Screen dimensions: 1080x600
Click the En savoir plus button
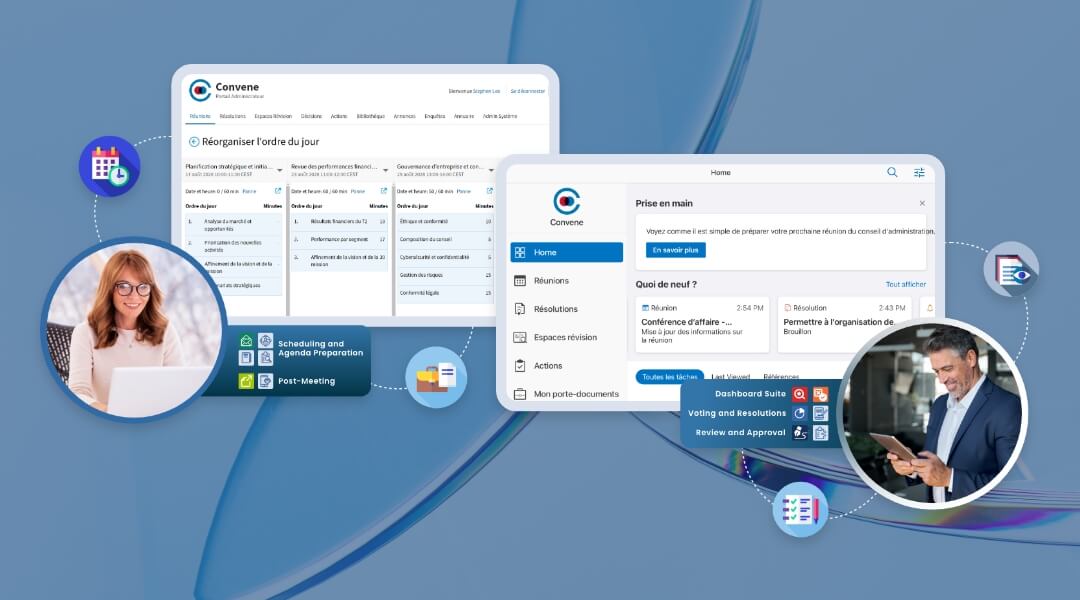[x=675, y=250]
